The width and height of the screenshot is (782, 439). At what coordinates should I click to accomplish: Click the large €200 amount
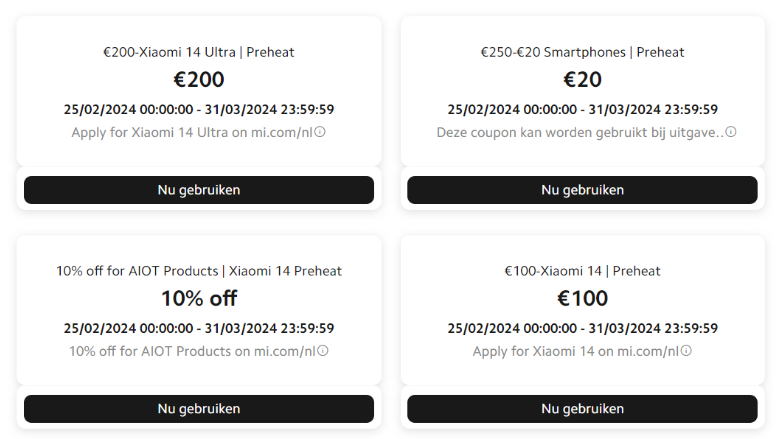[199, 79]
